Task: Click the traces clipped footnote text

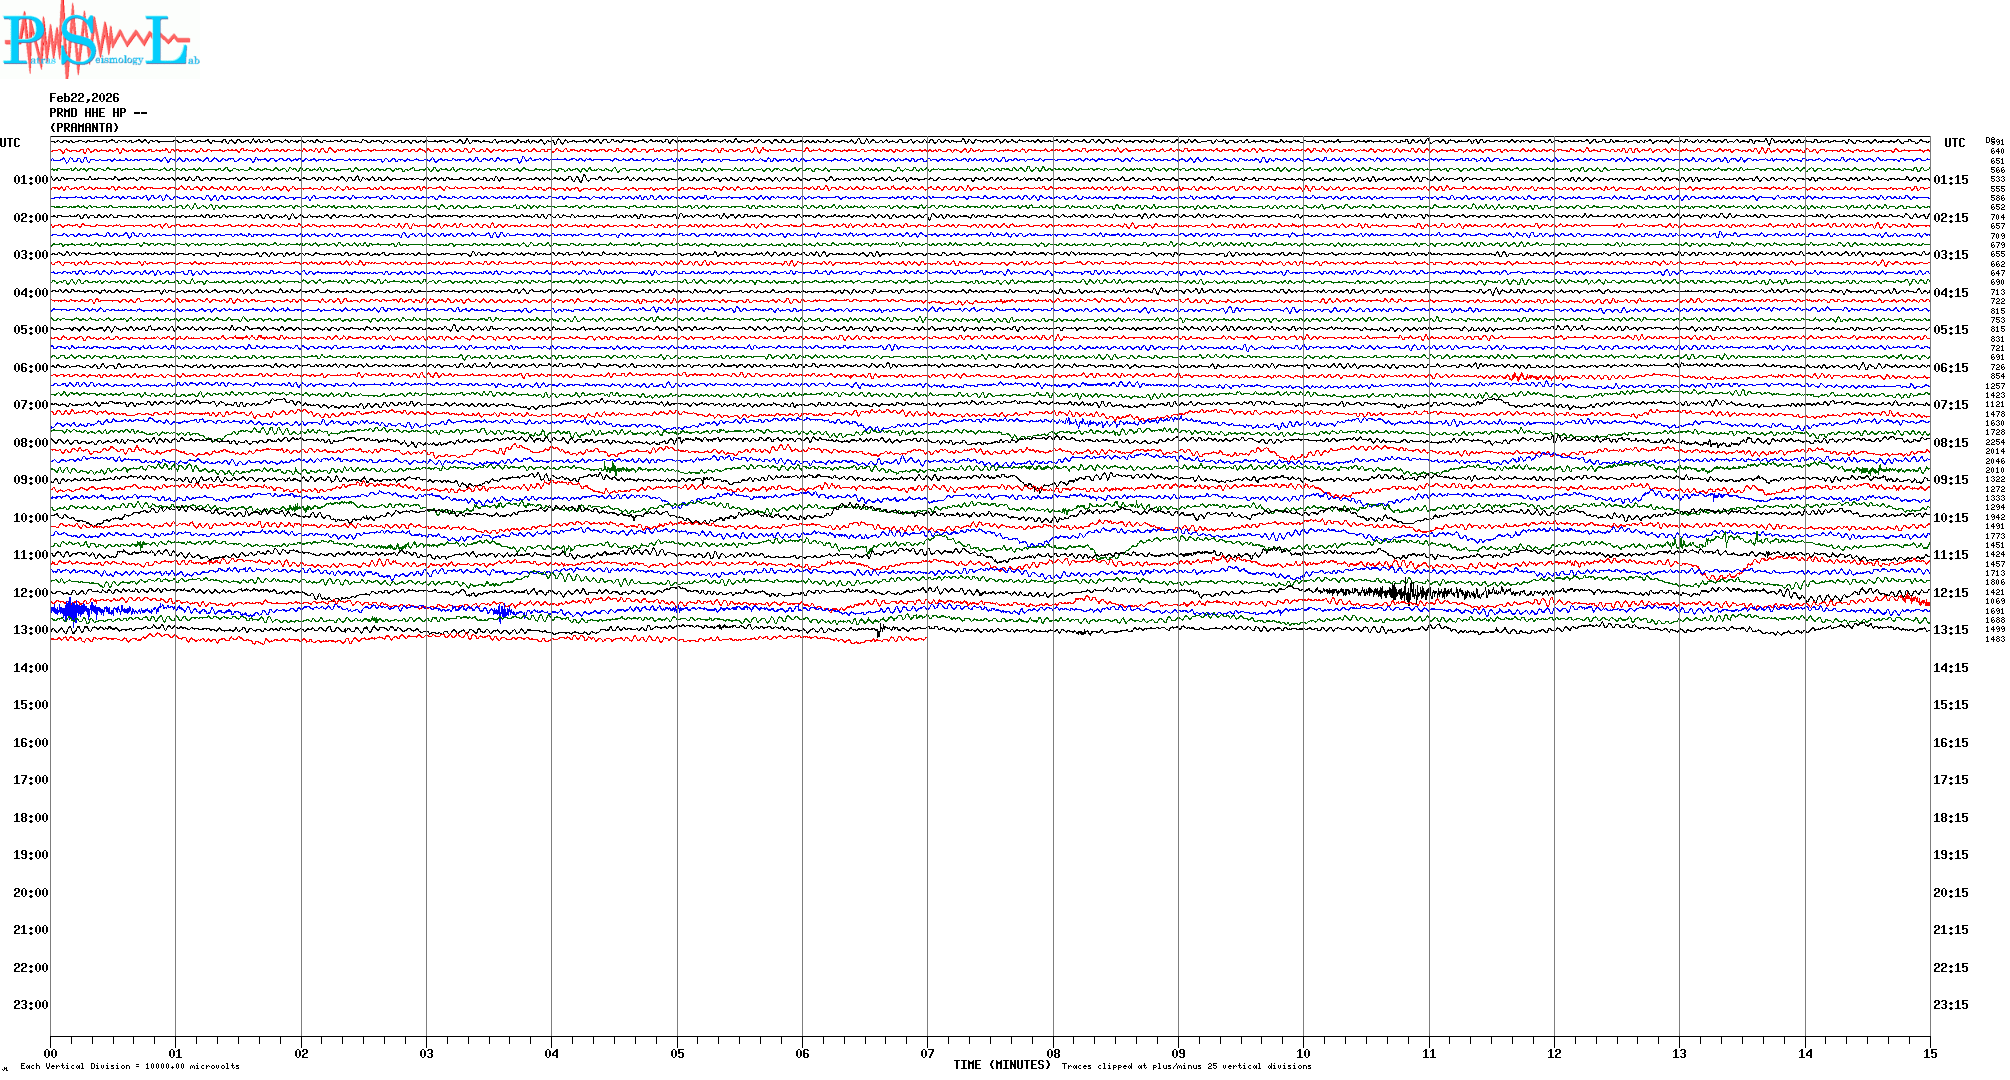Action: (x=1186, y=1066)
